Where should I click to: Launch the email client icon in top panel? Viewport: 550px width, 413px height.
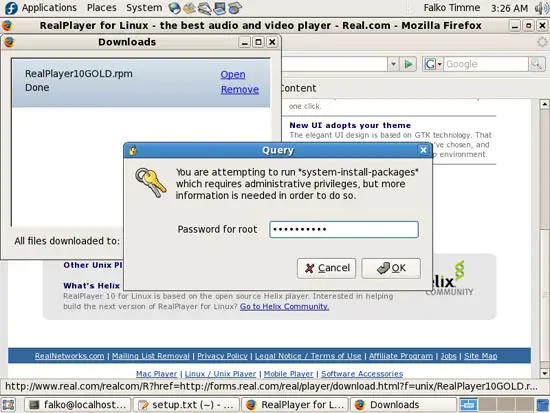(189, 8)
